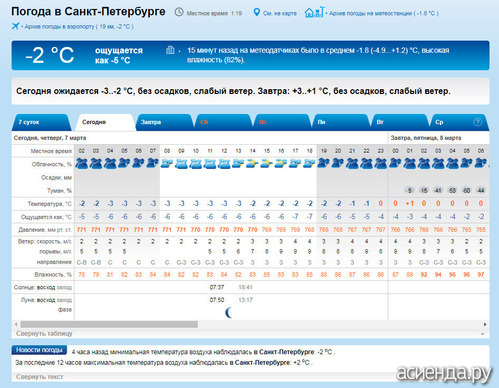Click the partly sunny icon for hour 16

tap(281, 163)
